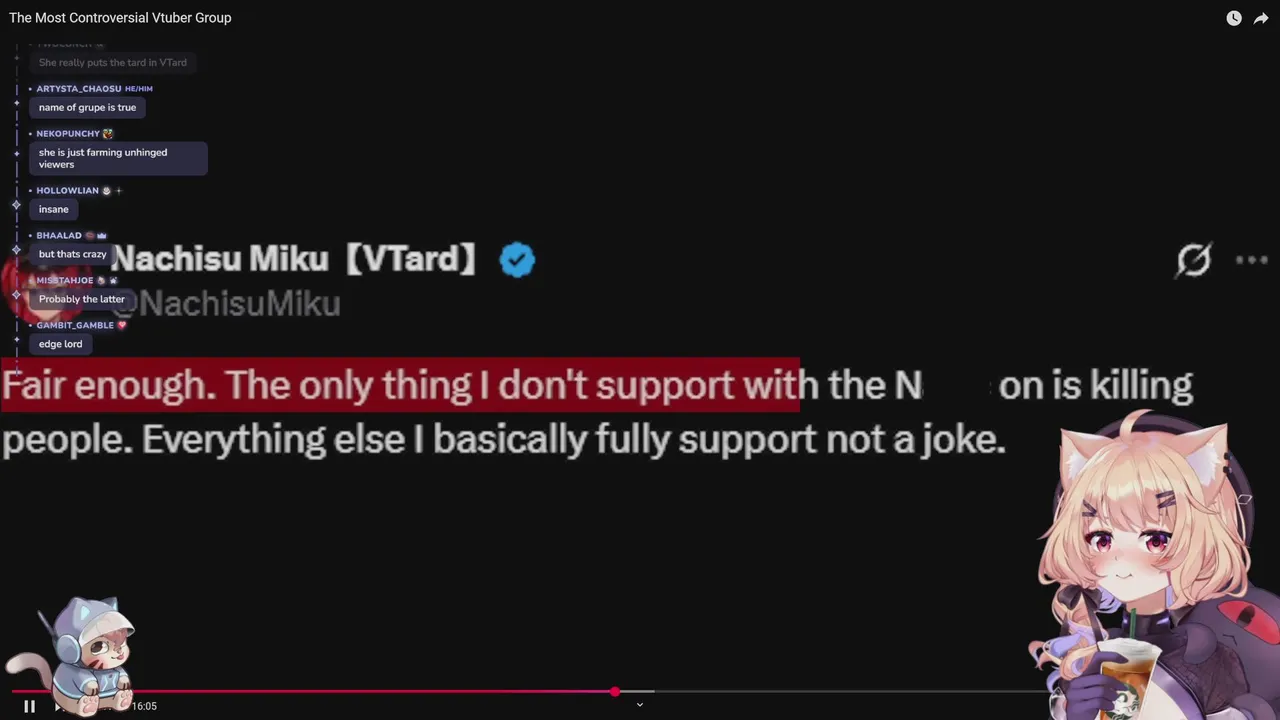Click the Nachisu Miku [VTard] display name
Image resolution: width=1280 pixels, height=720 pixels.
click(x=293, y=259)
